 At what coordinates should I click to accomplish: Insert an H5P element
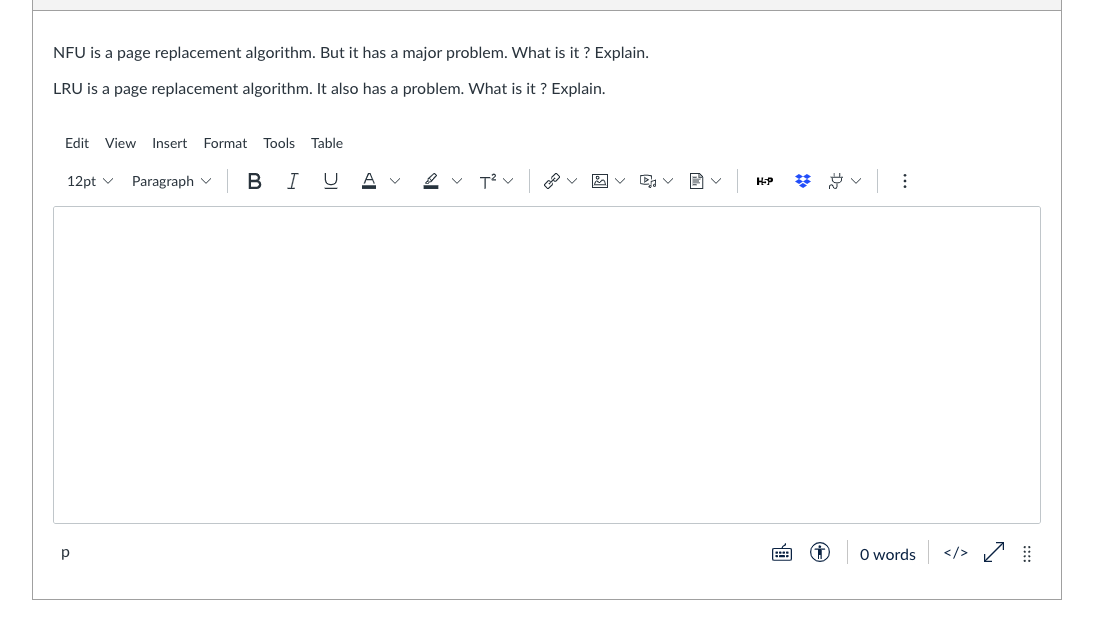click(764, 181)
